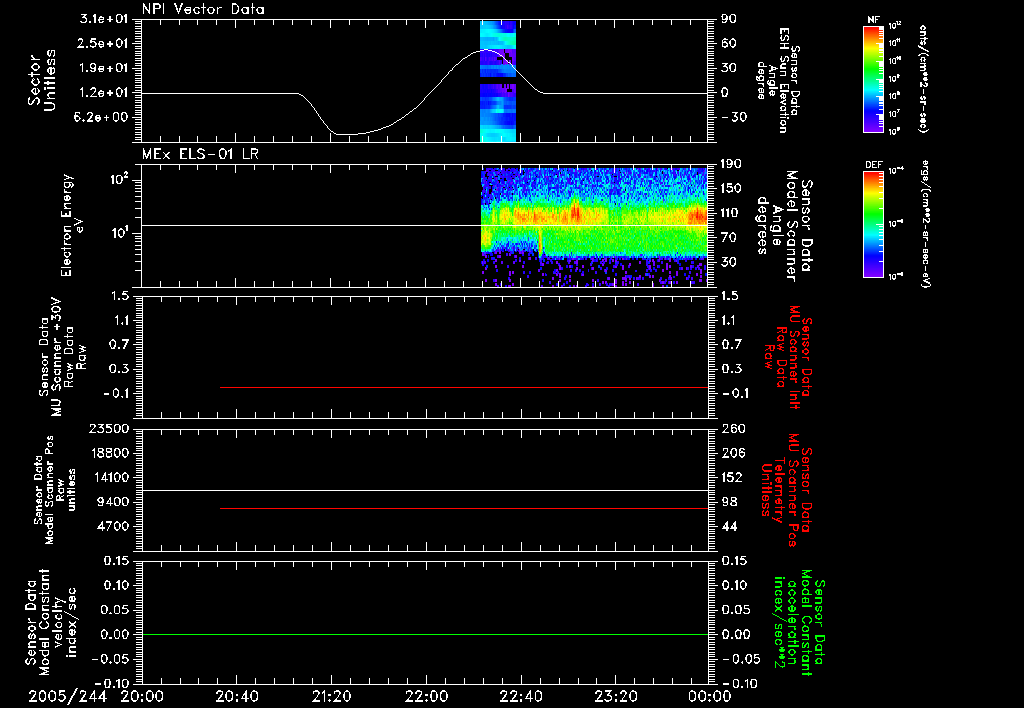Click the 'ergs/(cm**2-sr-sec-eV)' units label

tap(925, 223)
